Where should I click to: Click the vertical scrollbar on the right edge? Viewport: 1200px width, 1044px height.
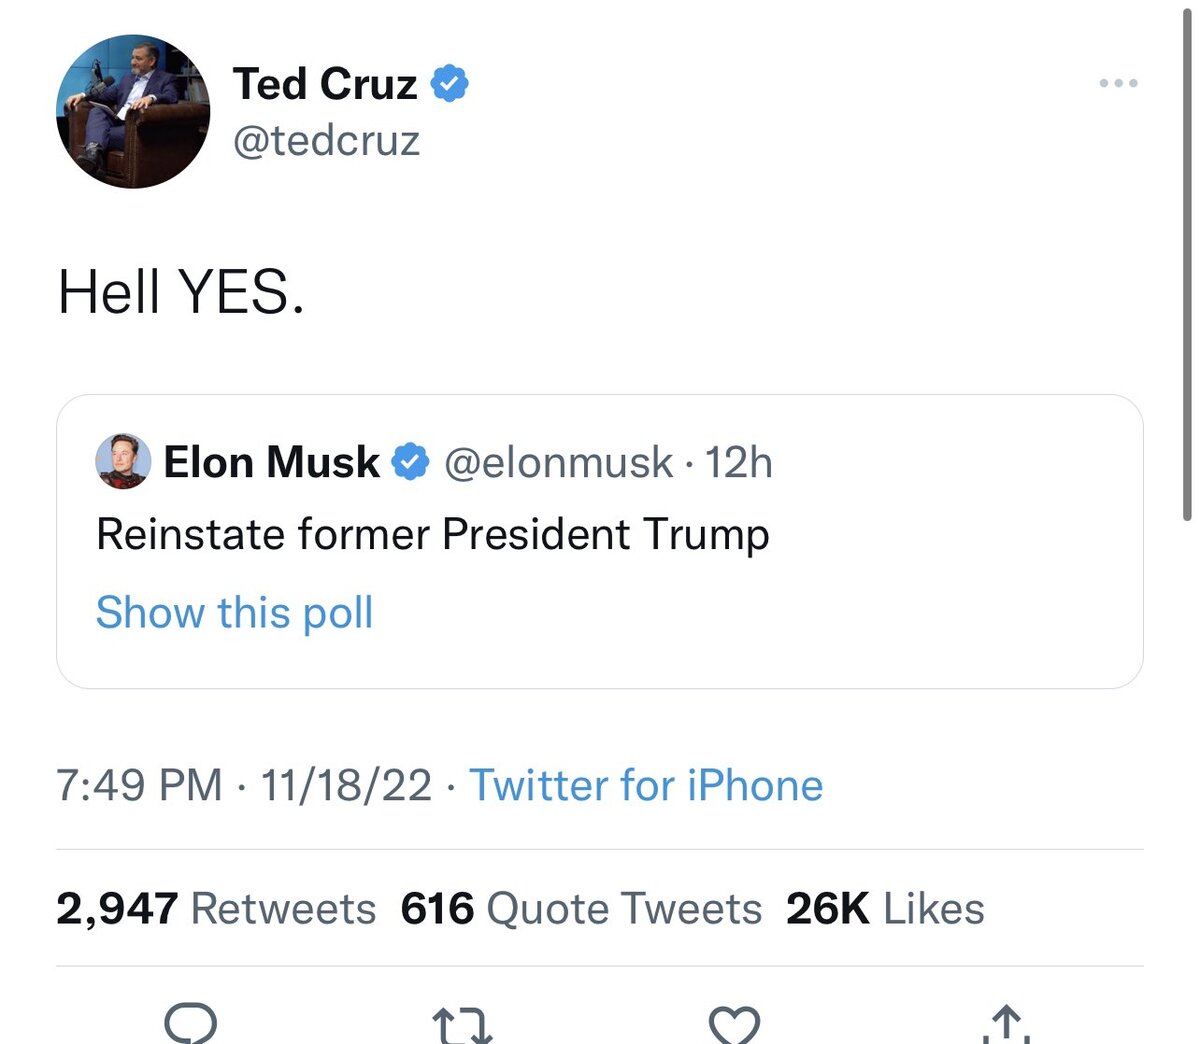click(x=1187, y=260)
